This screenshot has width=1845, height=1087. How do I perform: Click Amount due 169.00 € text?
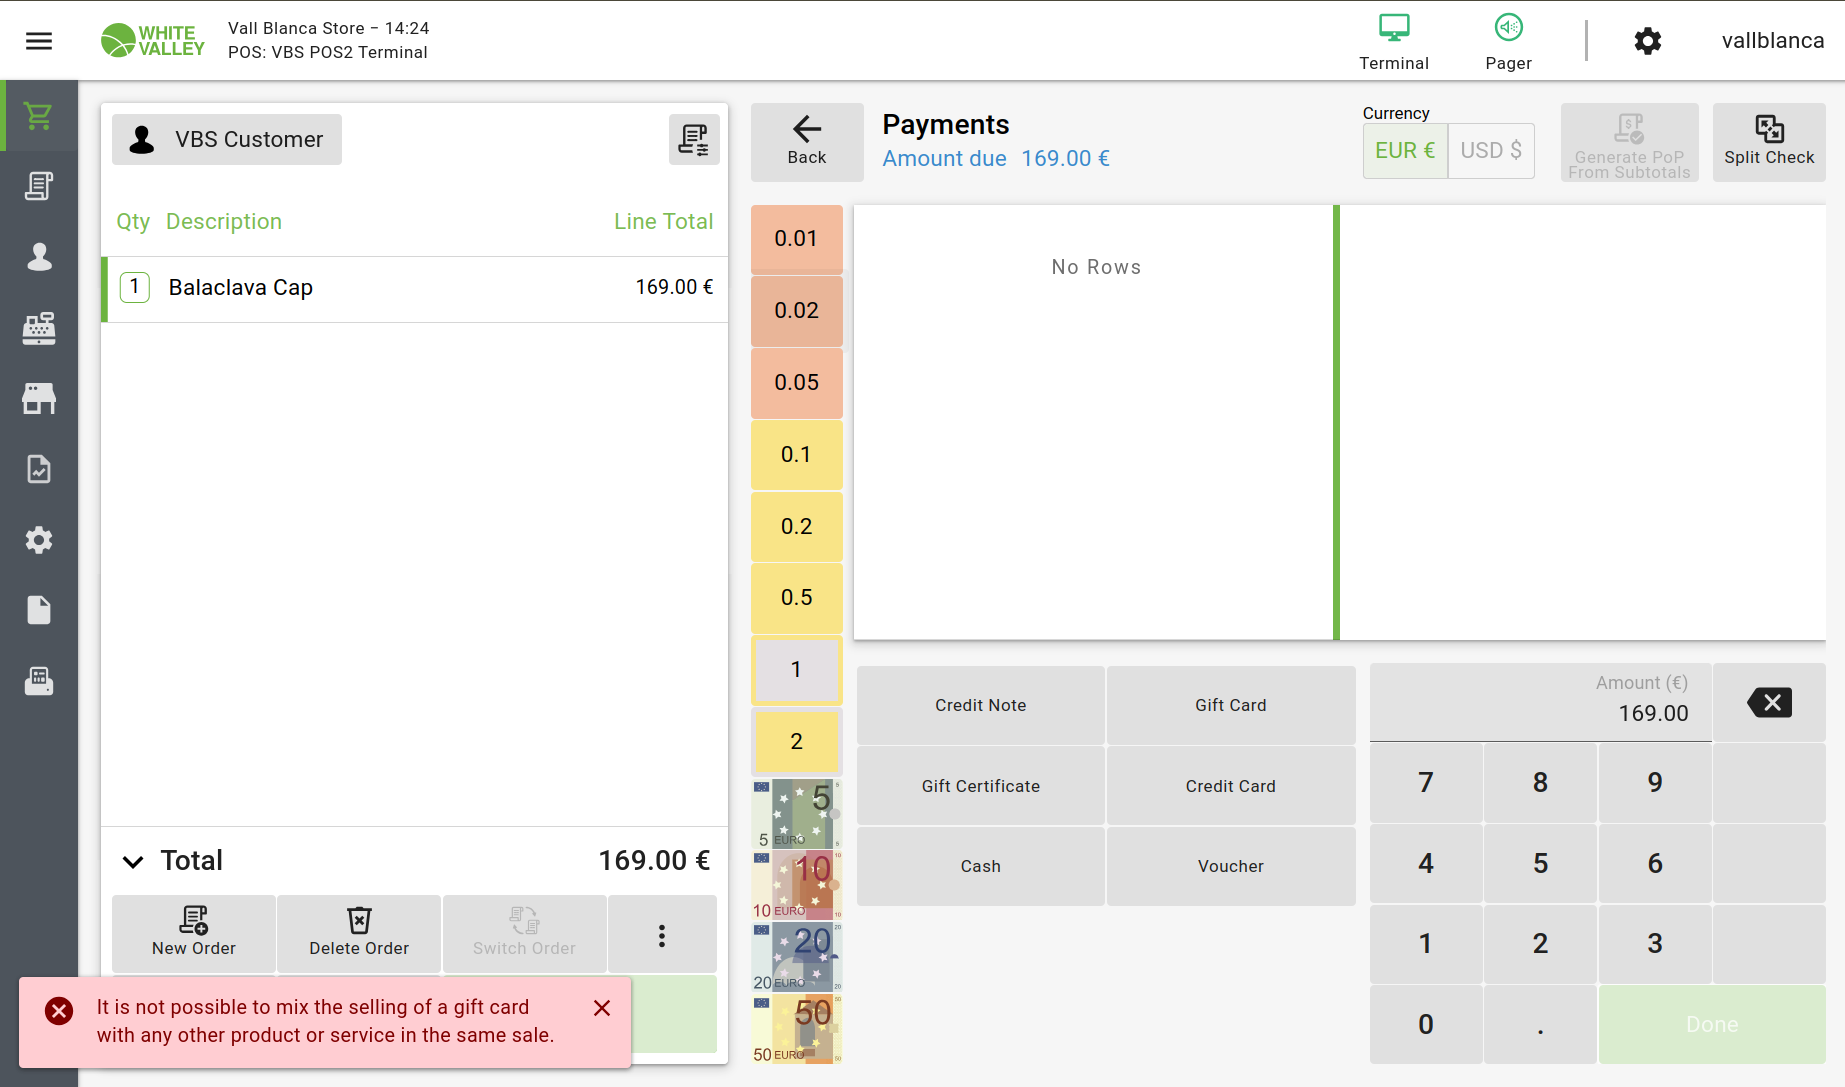996,159
